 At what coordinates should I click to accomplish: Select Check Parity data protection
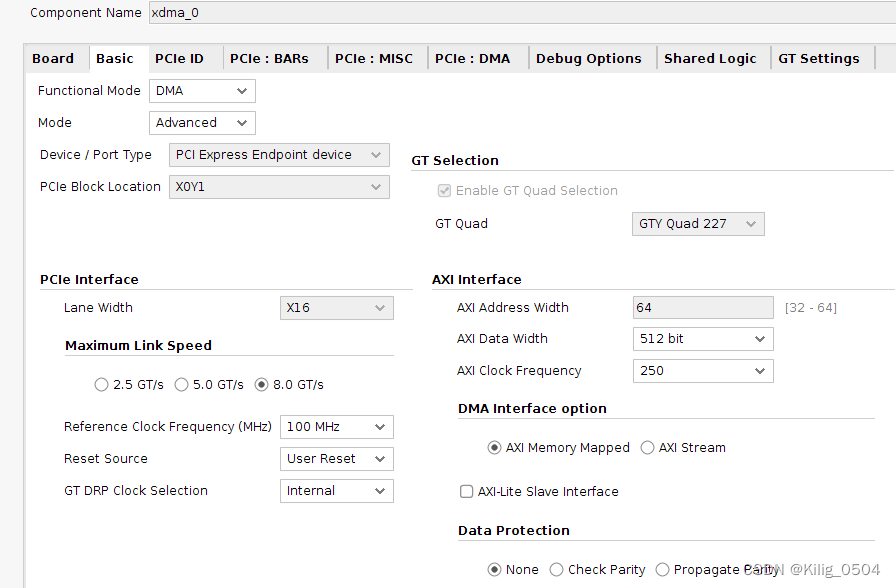tap(555, 569)
